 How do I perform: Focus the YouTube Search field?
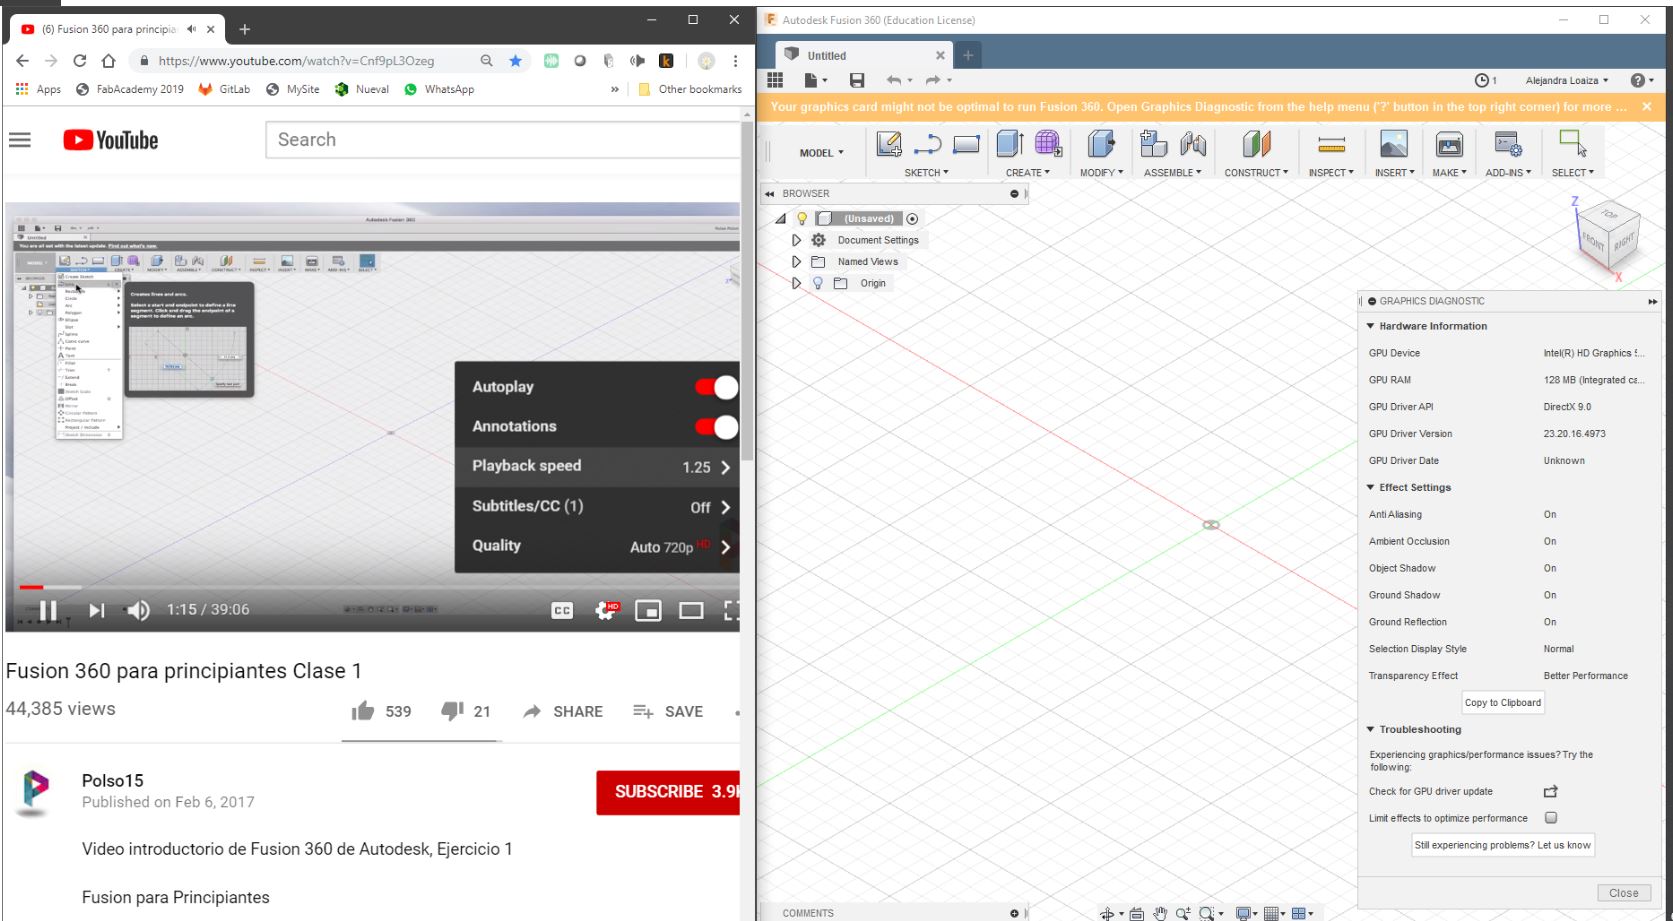[x=503, y=140]
